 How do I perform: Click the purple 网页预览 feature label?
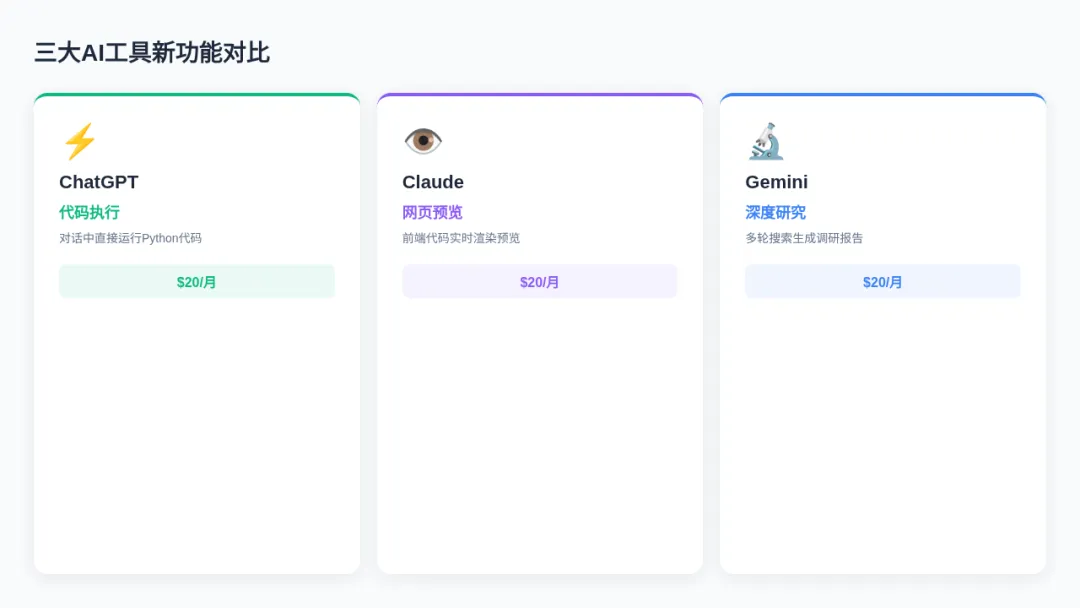pyautogui.click(x=433, y=213)
